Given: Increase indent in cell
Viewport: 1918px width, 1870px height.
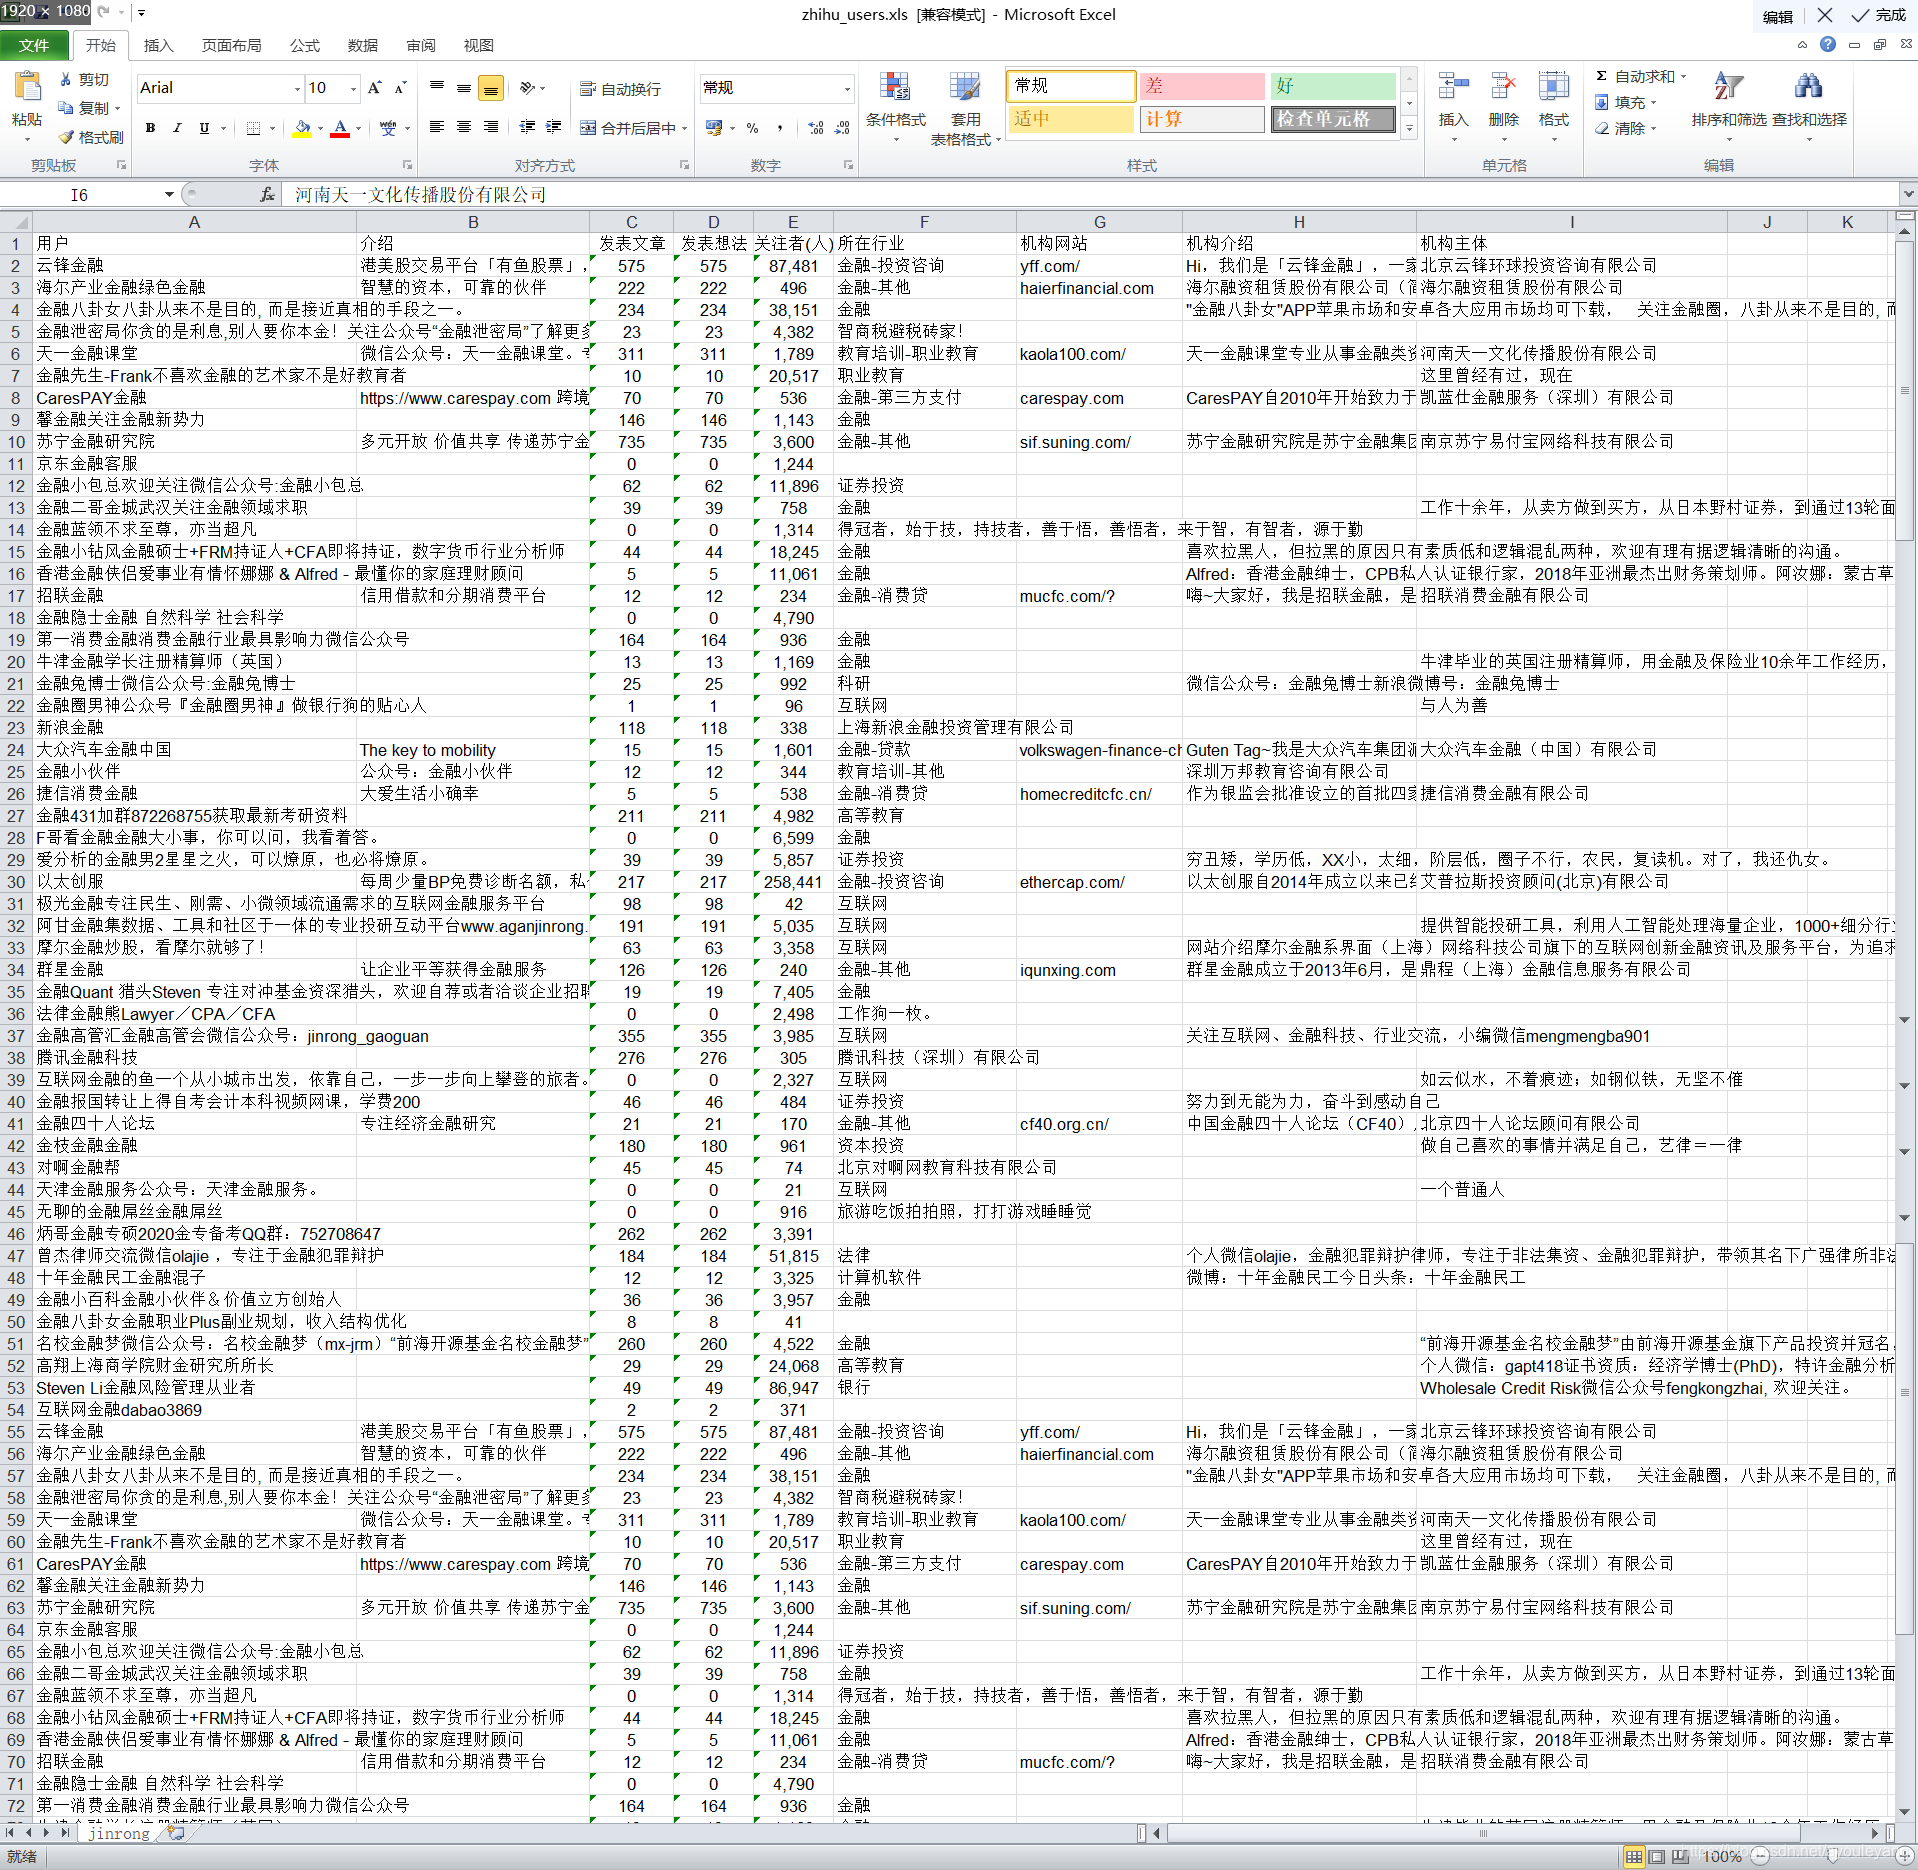Looking at the screenshot, I should coord(553,127).
